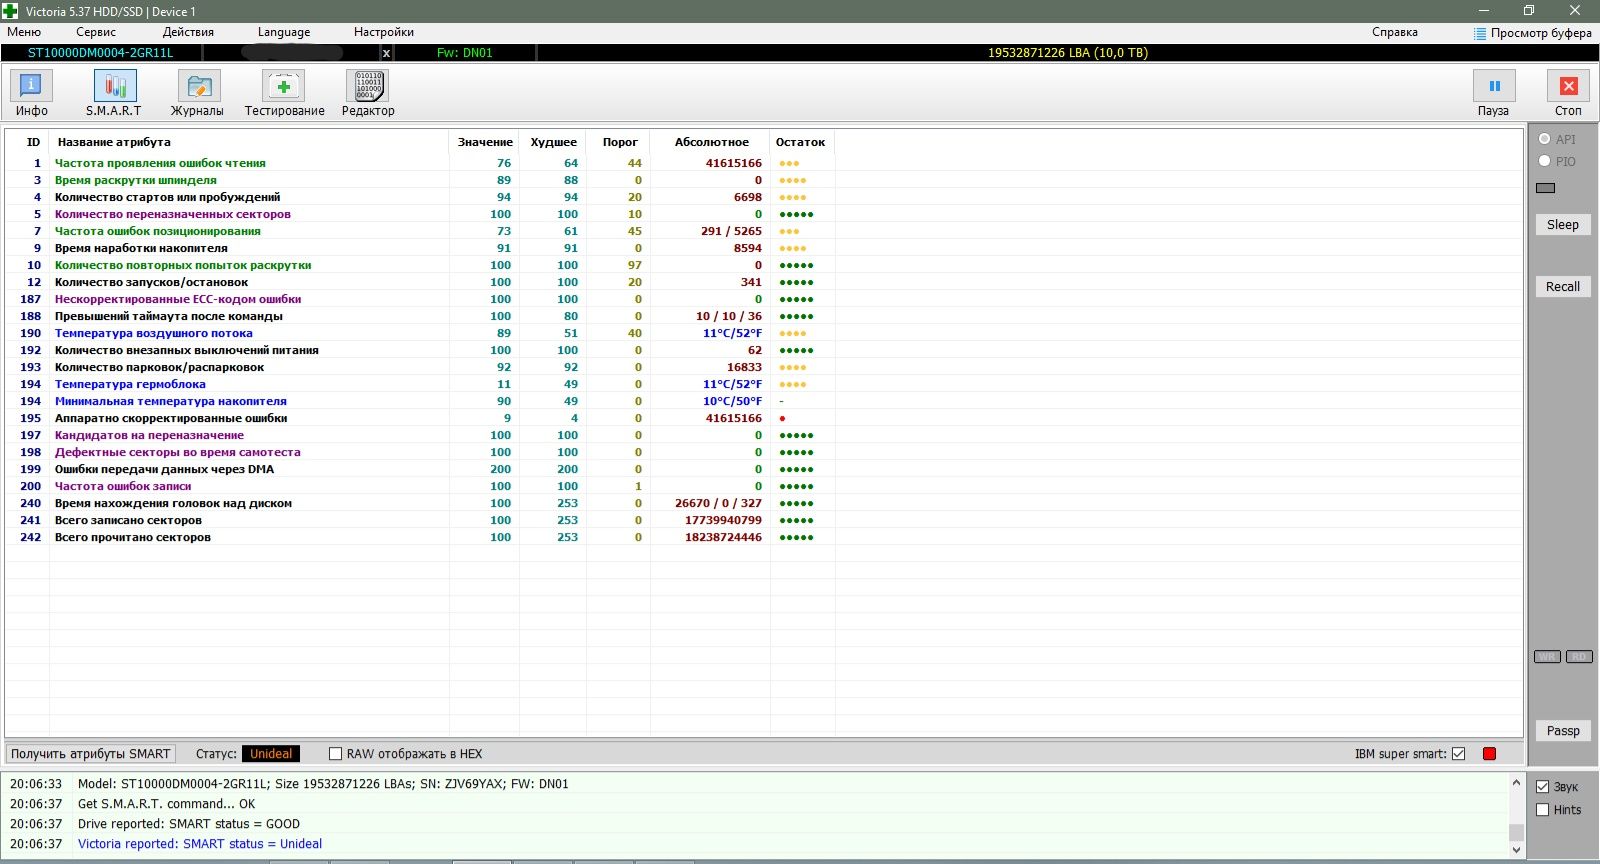
Task: Open the Действия menu
Action: pyautogui.click(x=188, y=32)
